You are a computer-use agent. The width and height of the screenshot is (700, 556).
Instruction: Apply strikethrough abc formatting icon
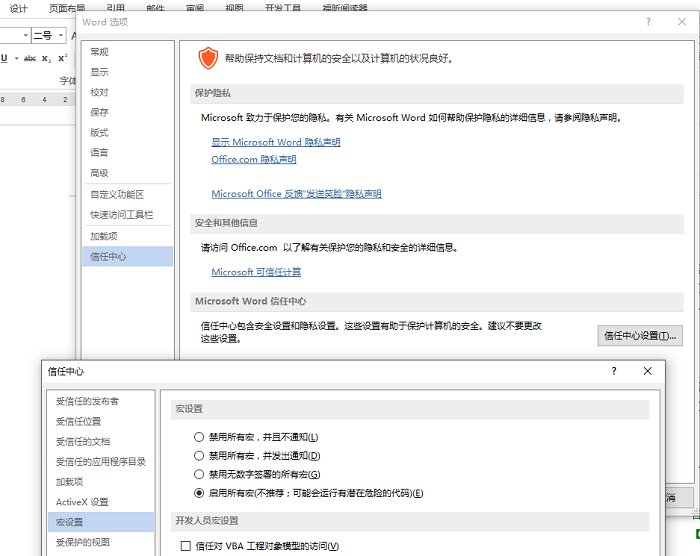30,59
